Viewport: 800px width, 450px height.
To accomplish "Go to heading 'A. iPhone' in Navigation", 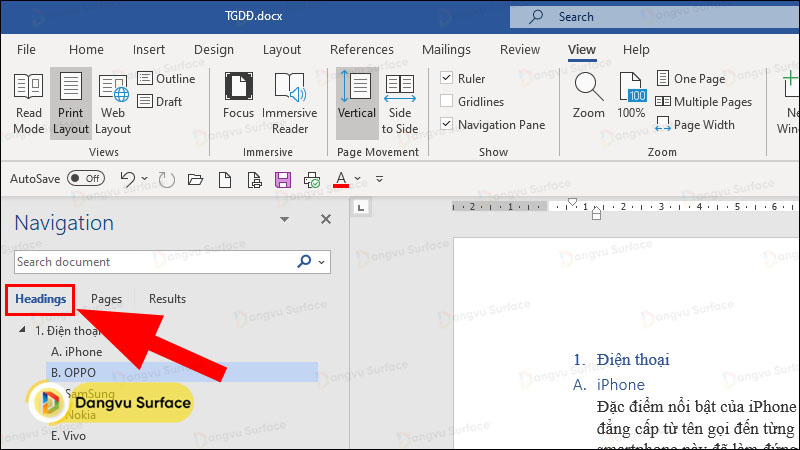I will [x=77, y=352].
